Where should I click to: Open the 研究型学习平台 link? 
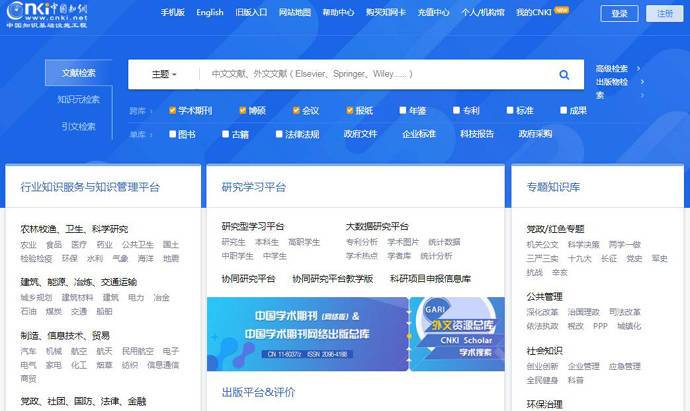(x=253, y=227)
